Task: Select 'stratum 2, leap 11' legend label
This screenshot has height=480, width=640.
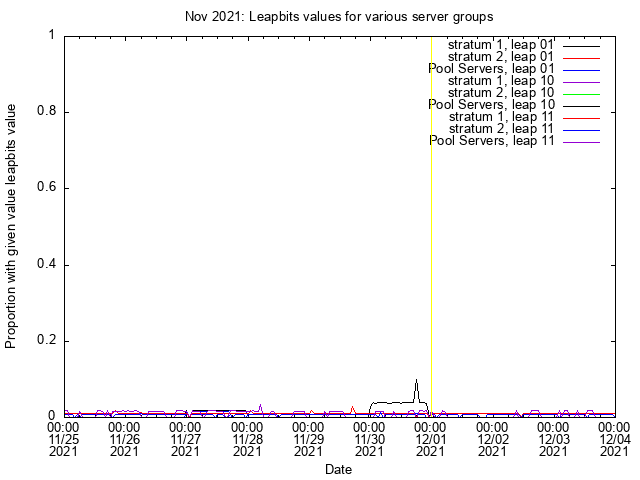Action: point(499,129)
